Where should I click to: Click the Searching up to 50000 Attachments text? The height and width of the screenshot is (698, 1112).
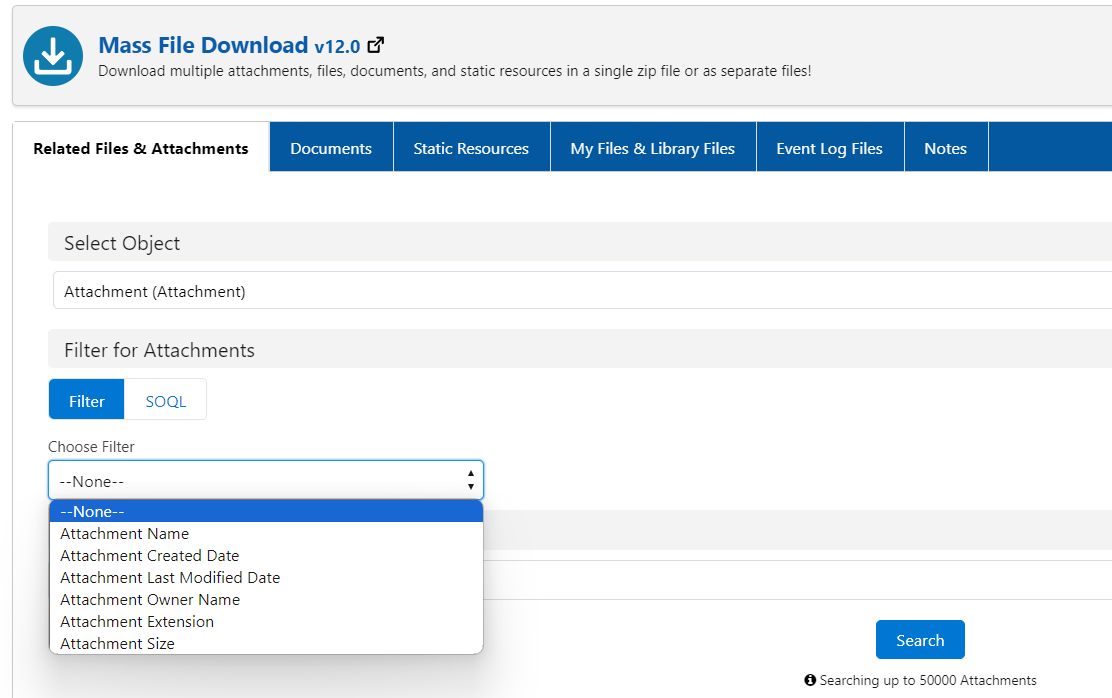coord(928,680)
